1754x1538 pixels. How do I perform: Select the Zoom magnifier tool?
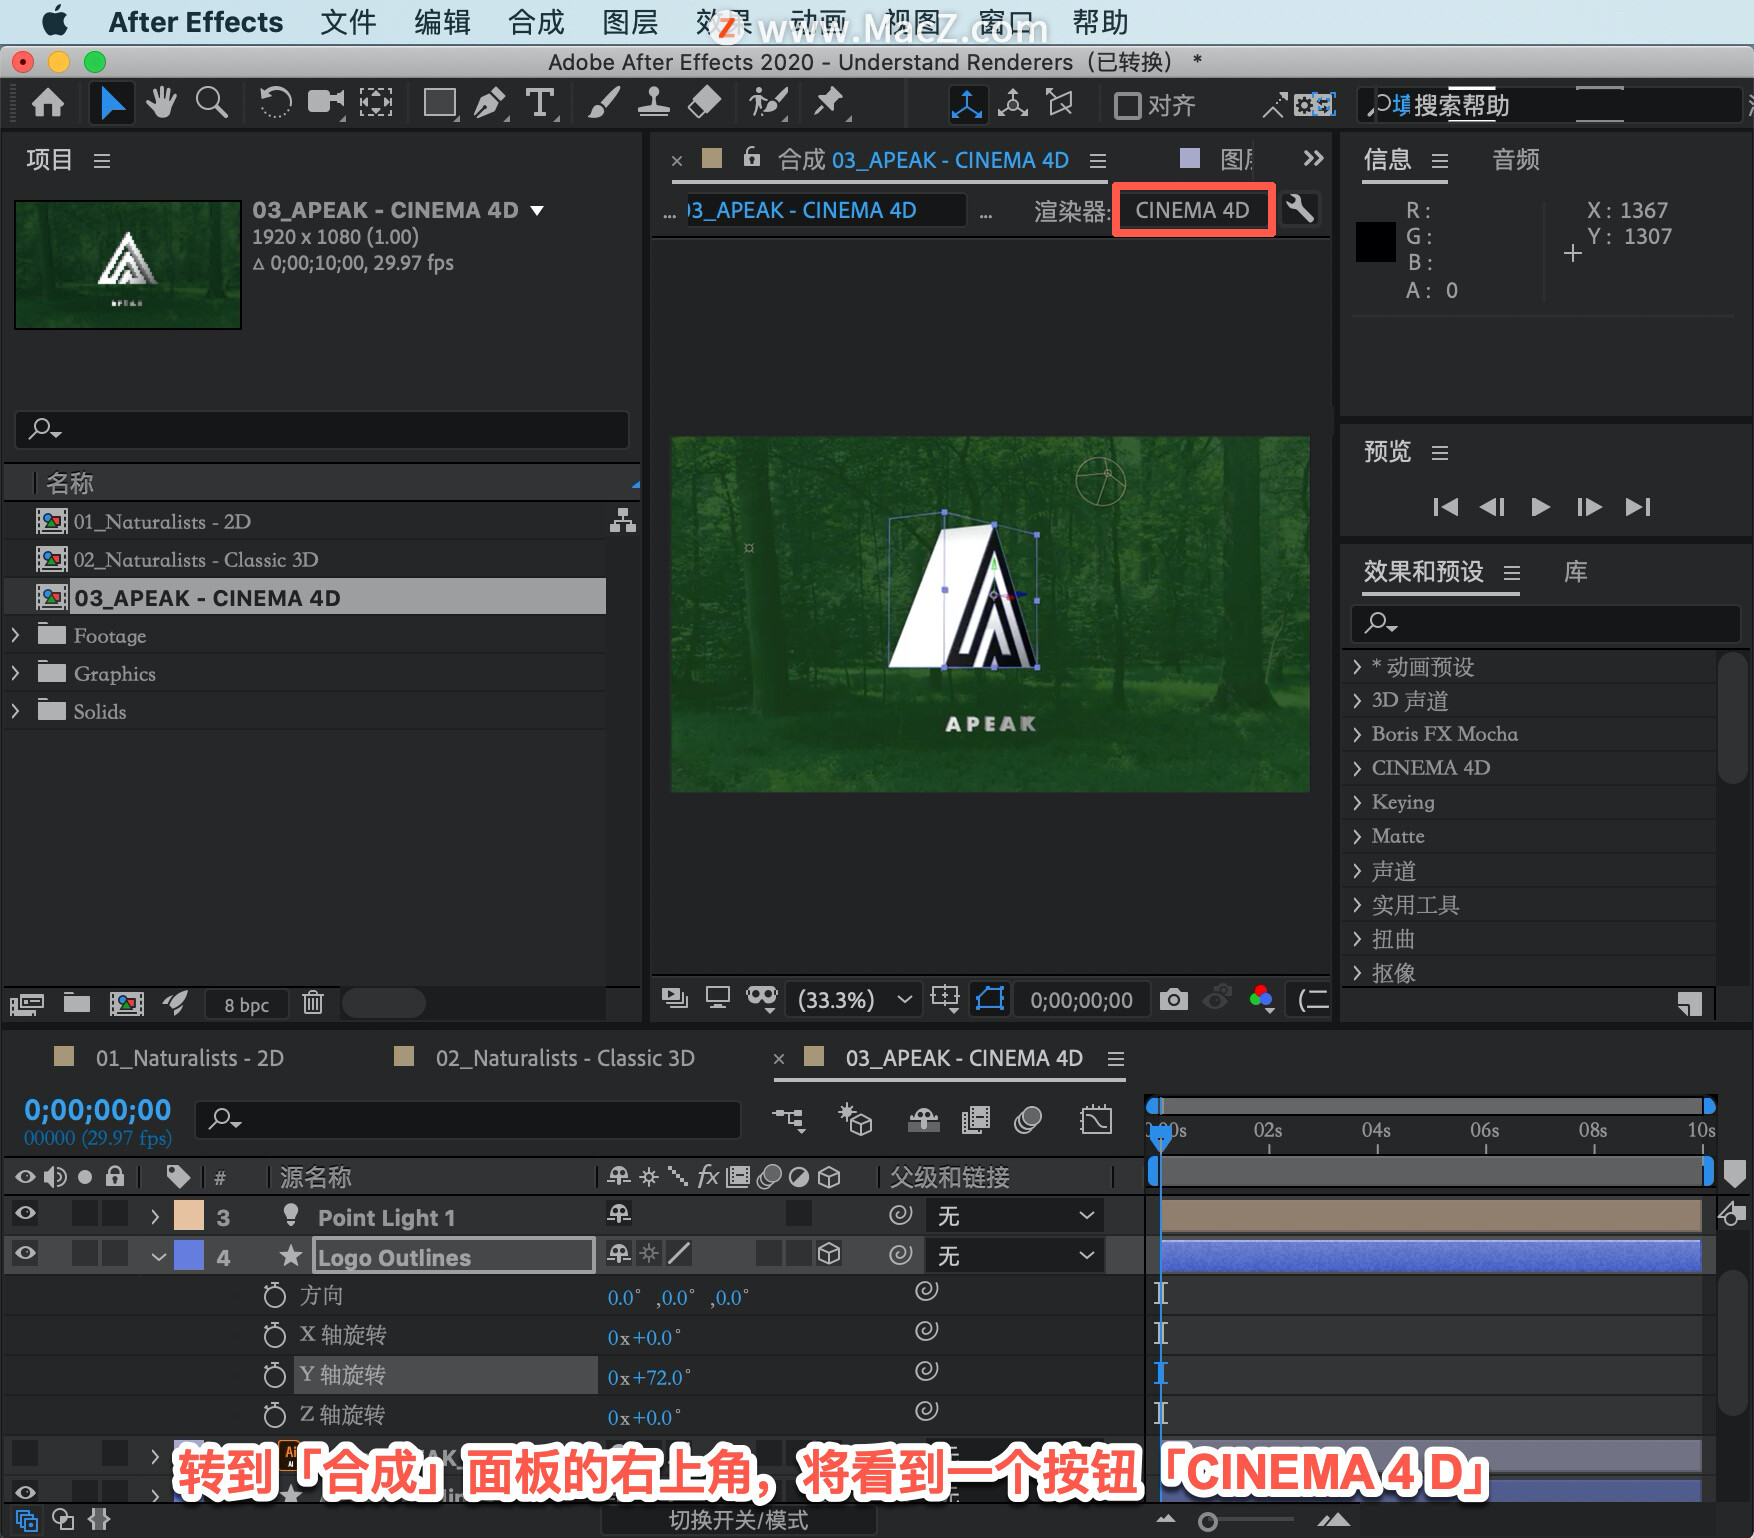coord(211,103)
